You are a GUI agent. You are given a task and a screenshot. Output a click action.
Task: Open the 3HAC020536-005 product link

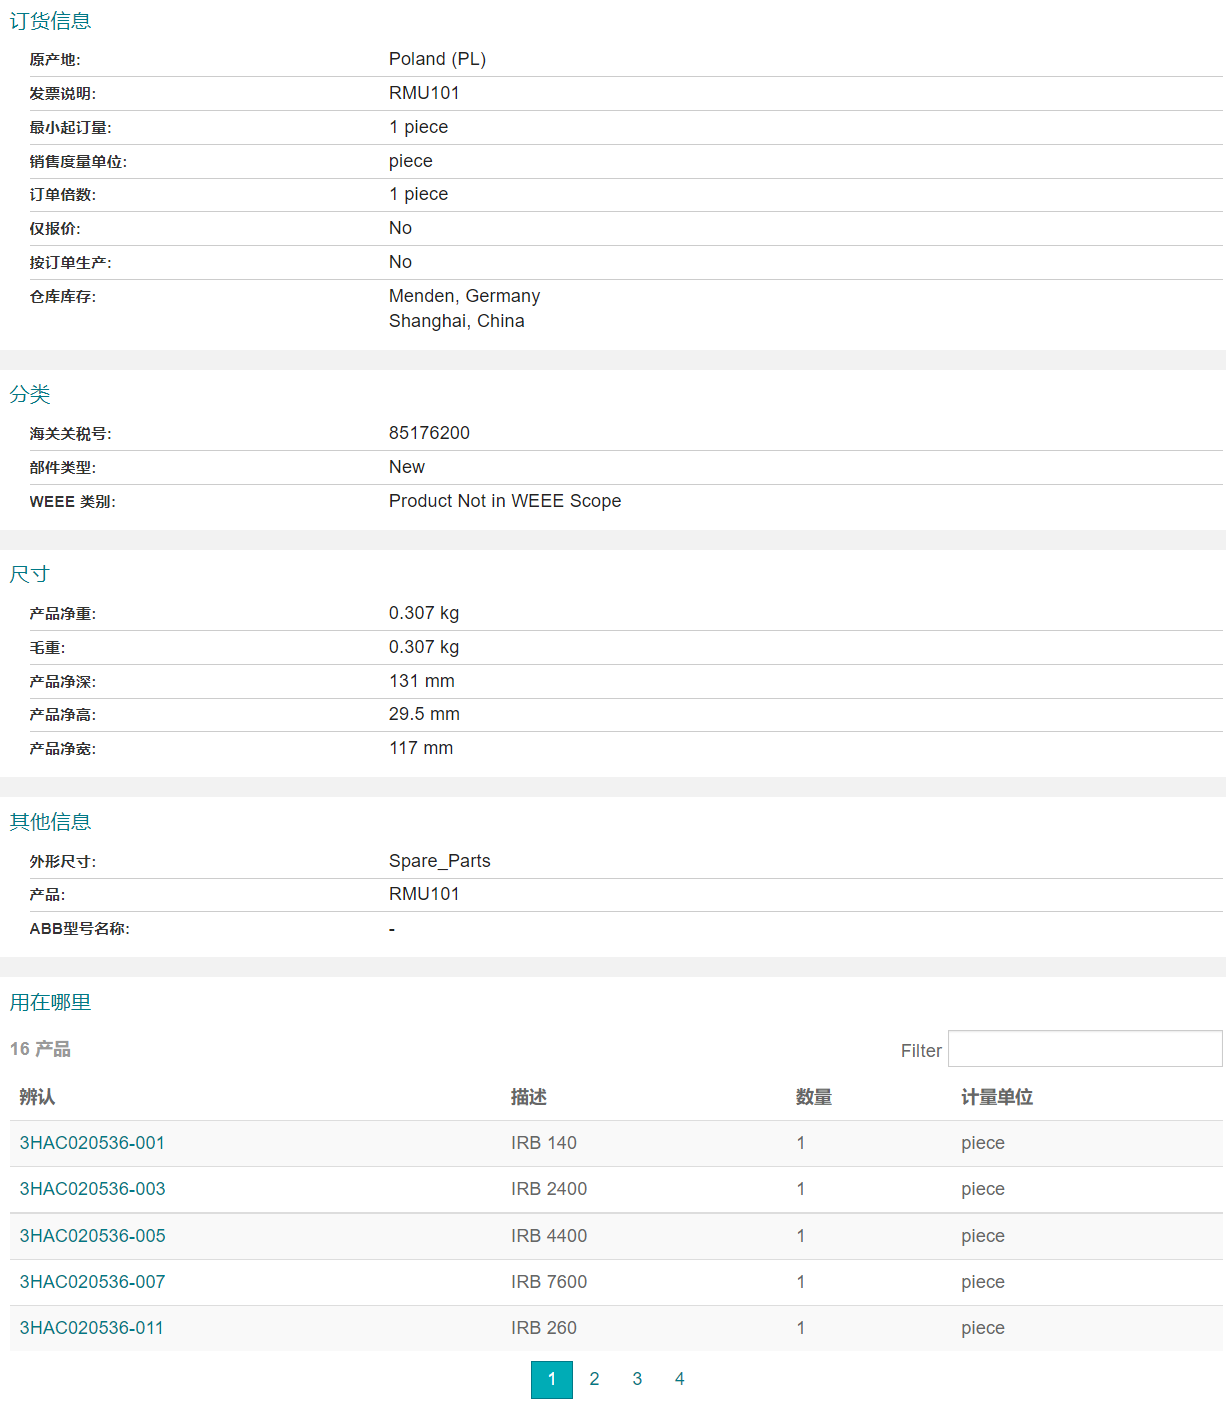coord(92,1236)
